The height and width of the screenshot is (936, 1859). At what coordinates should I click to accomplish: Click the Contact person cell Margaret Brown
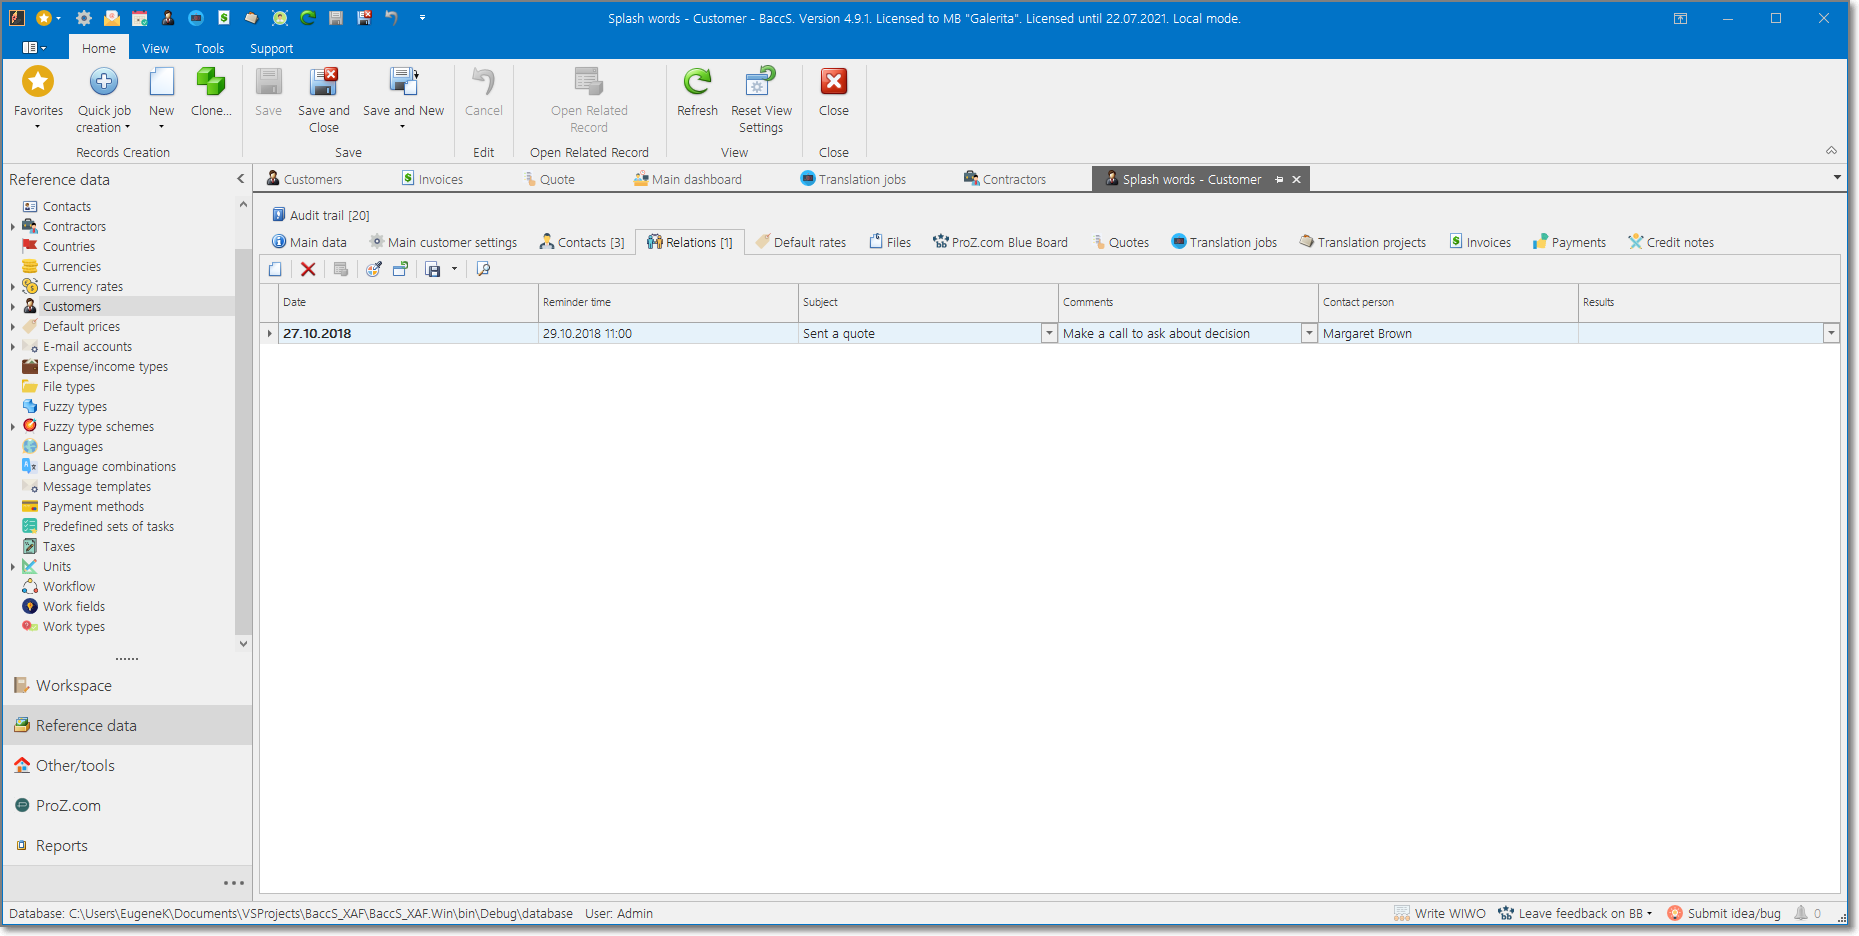coord(1448,334)
